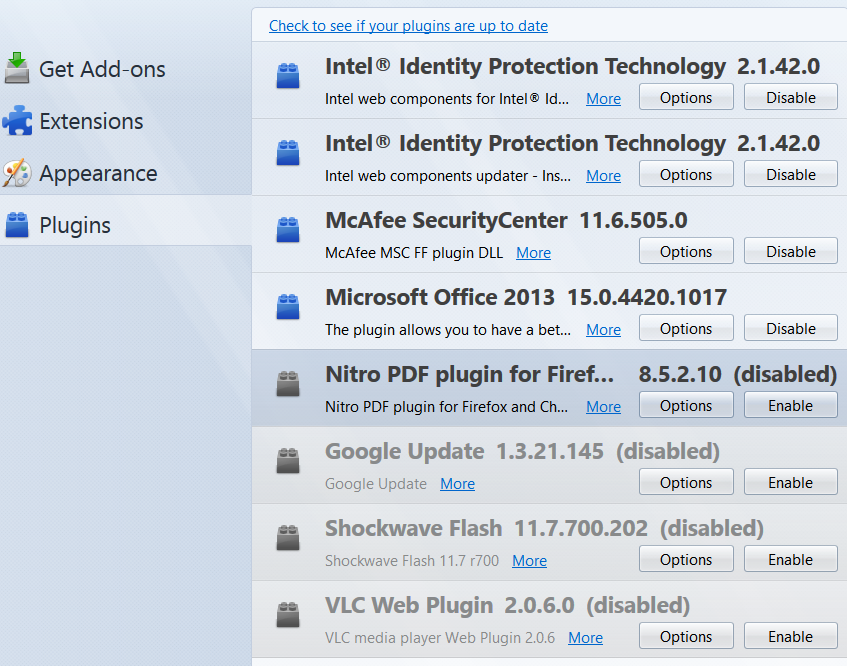Open 'Check to see if your plugins are up to date'
Screen dimensions: 847x666
coord(408,26)
